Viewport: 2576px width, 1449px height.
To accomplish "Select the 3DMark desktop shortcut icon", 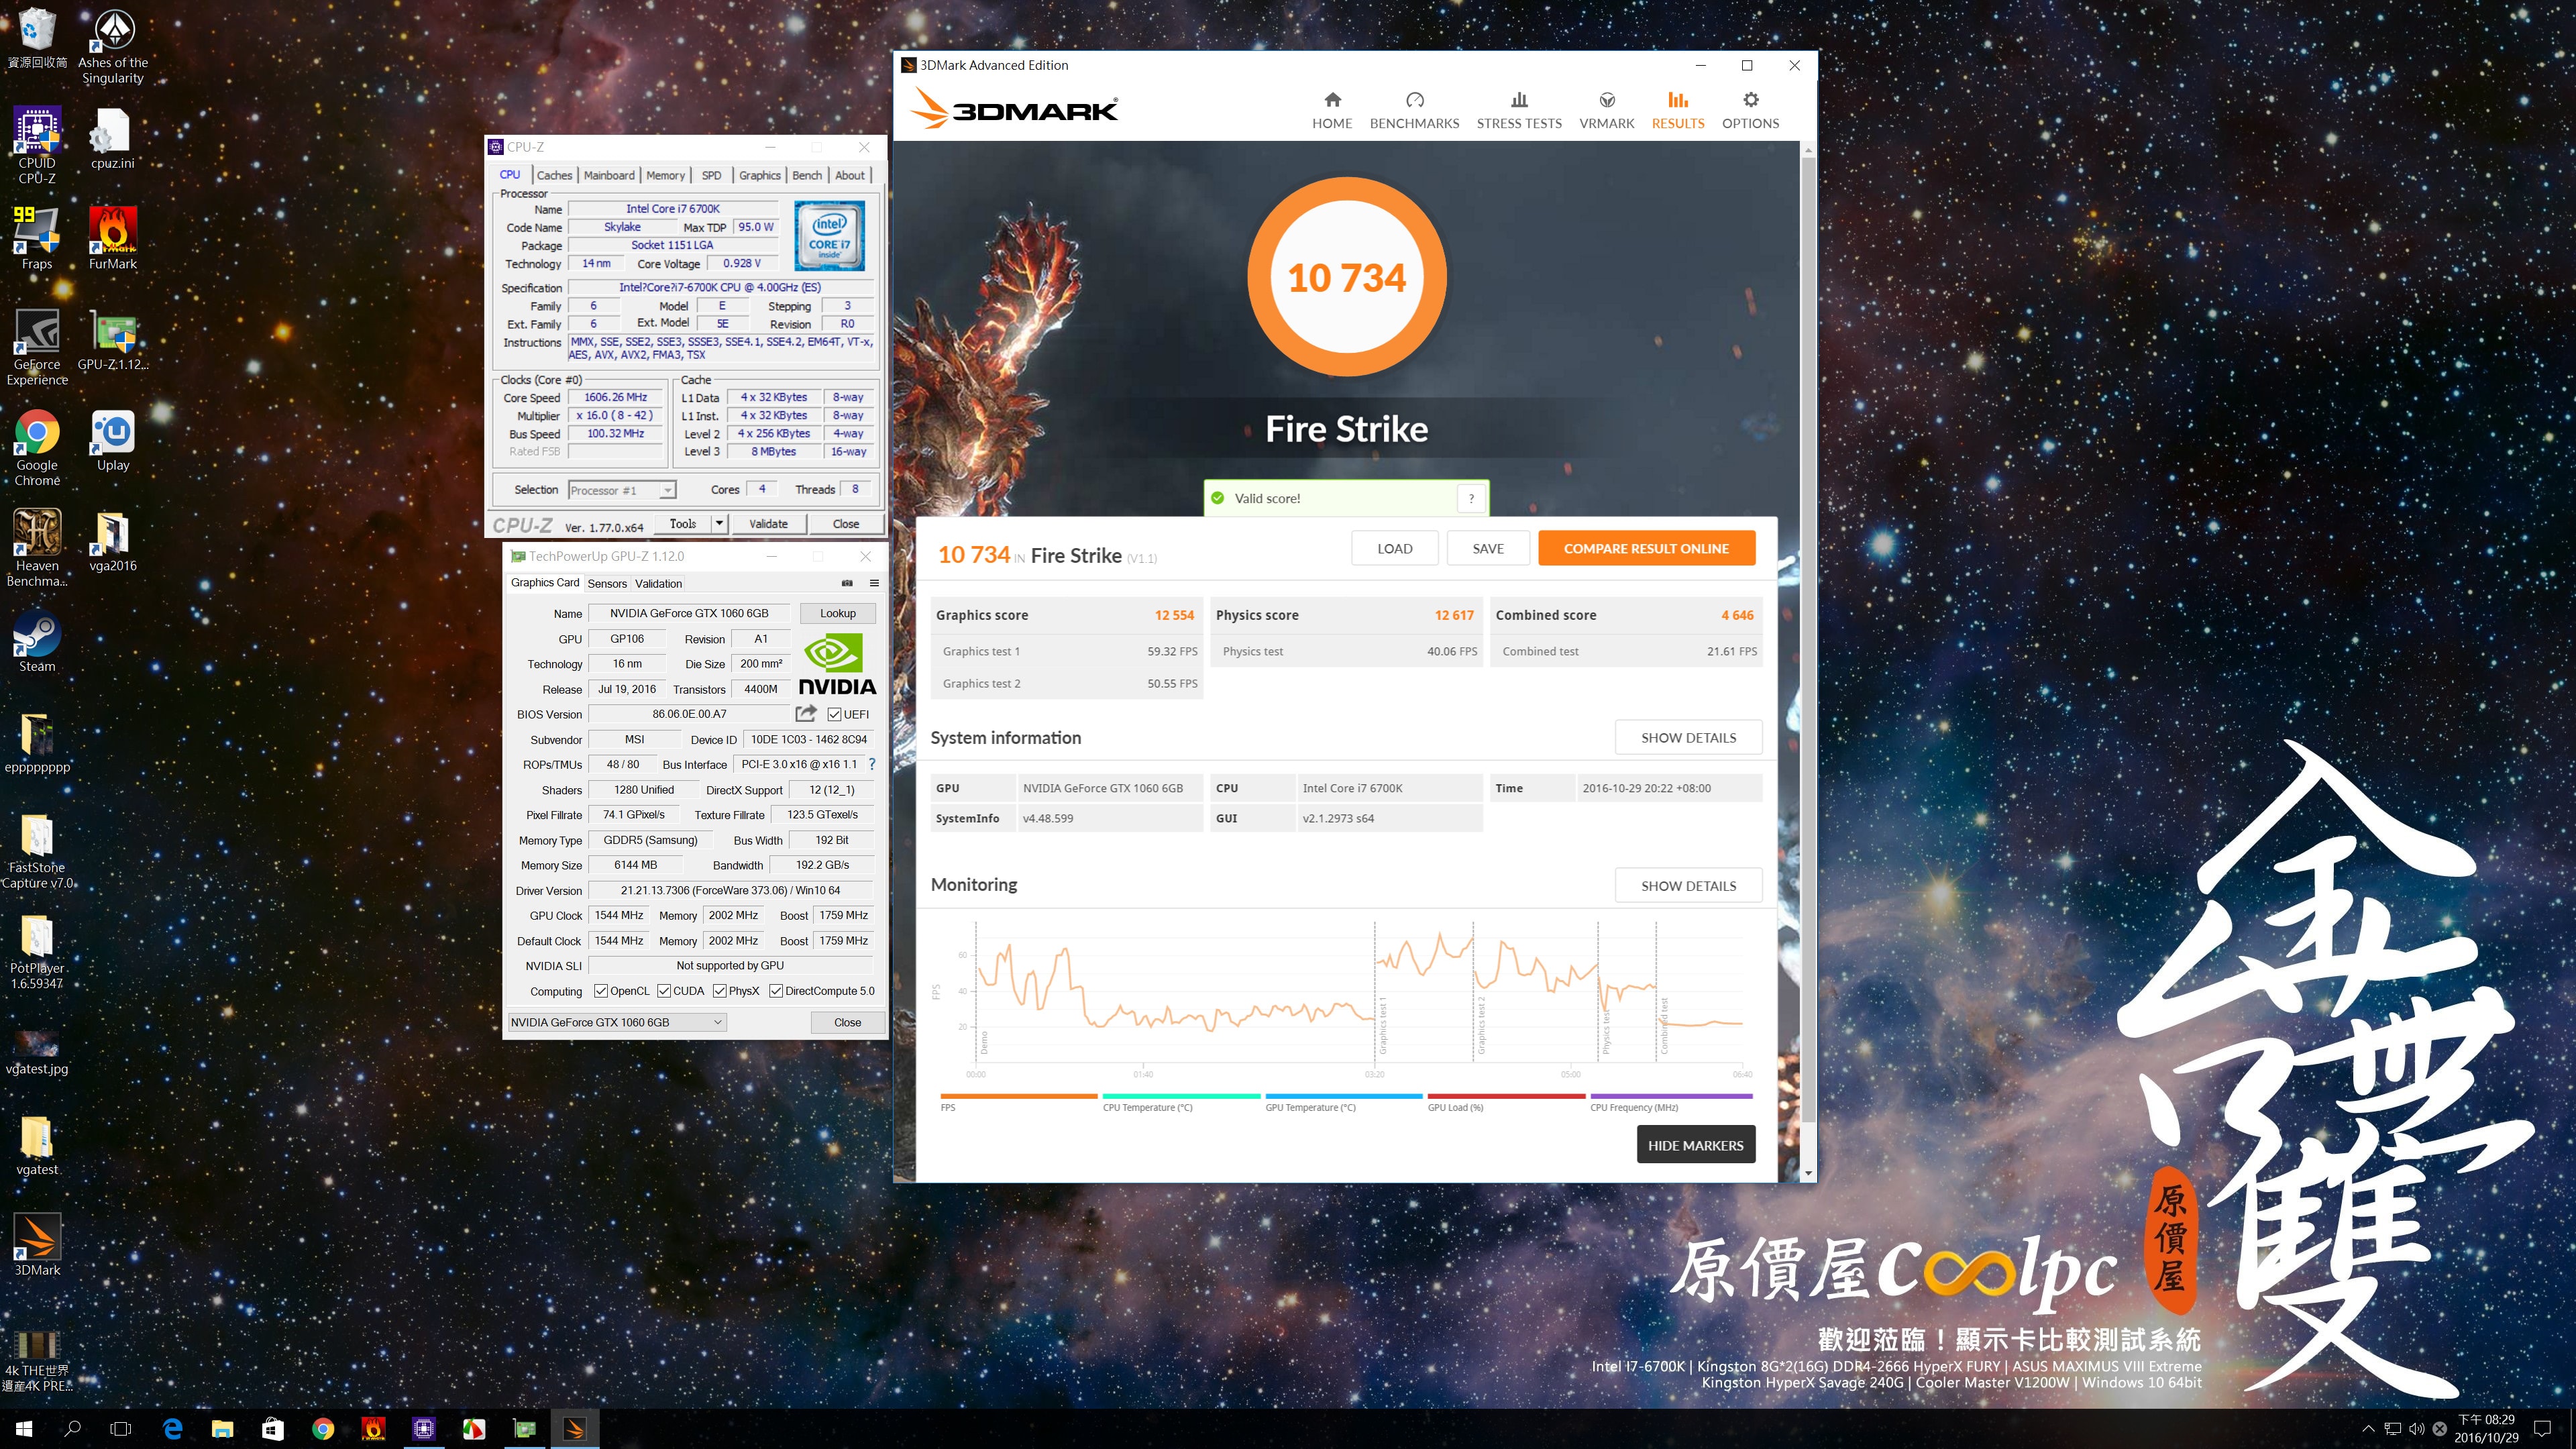I will tap(37, 1244).
